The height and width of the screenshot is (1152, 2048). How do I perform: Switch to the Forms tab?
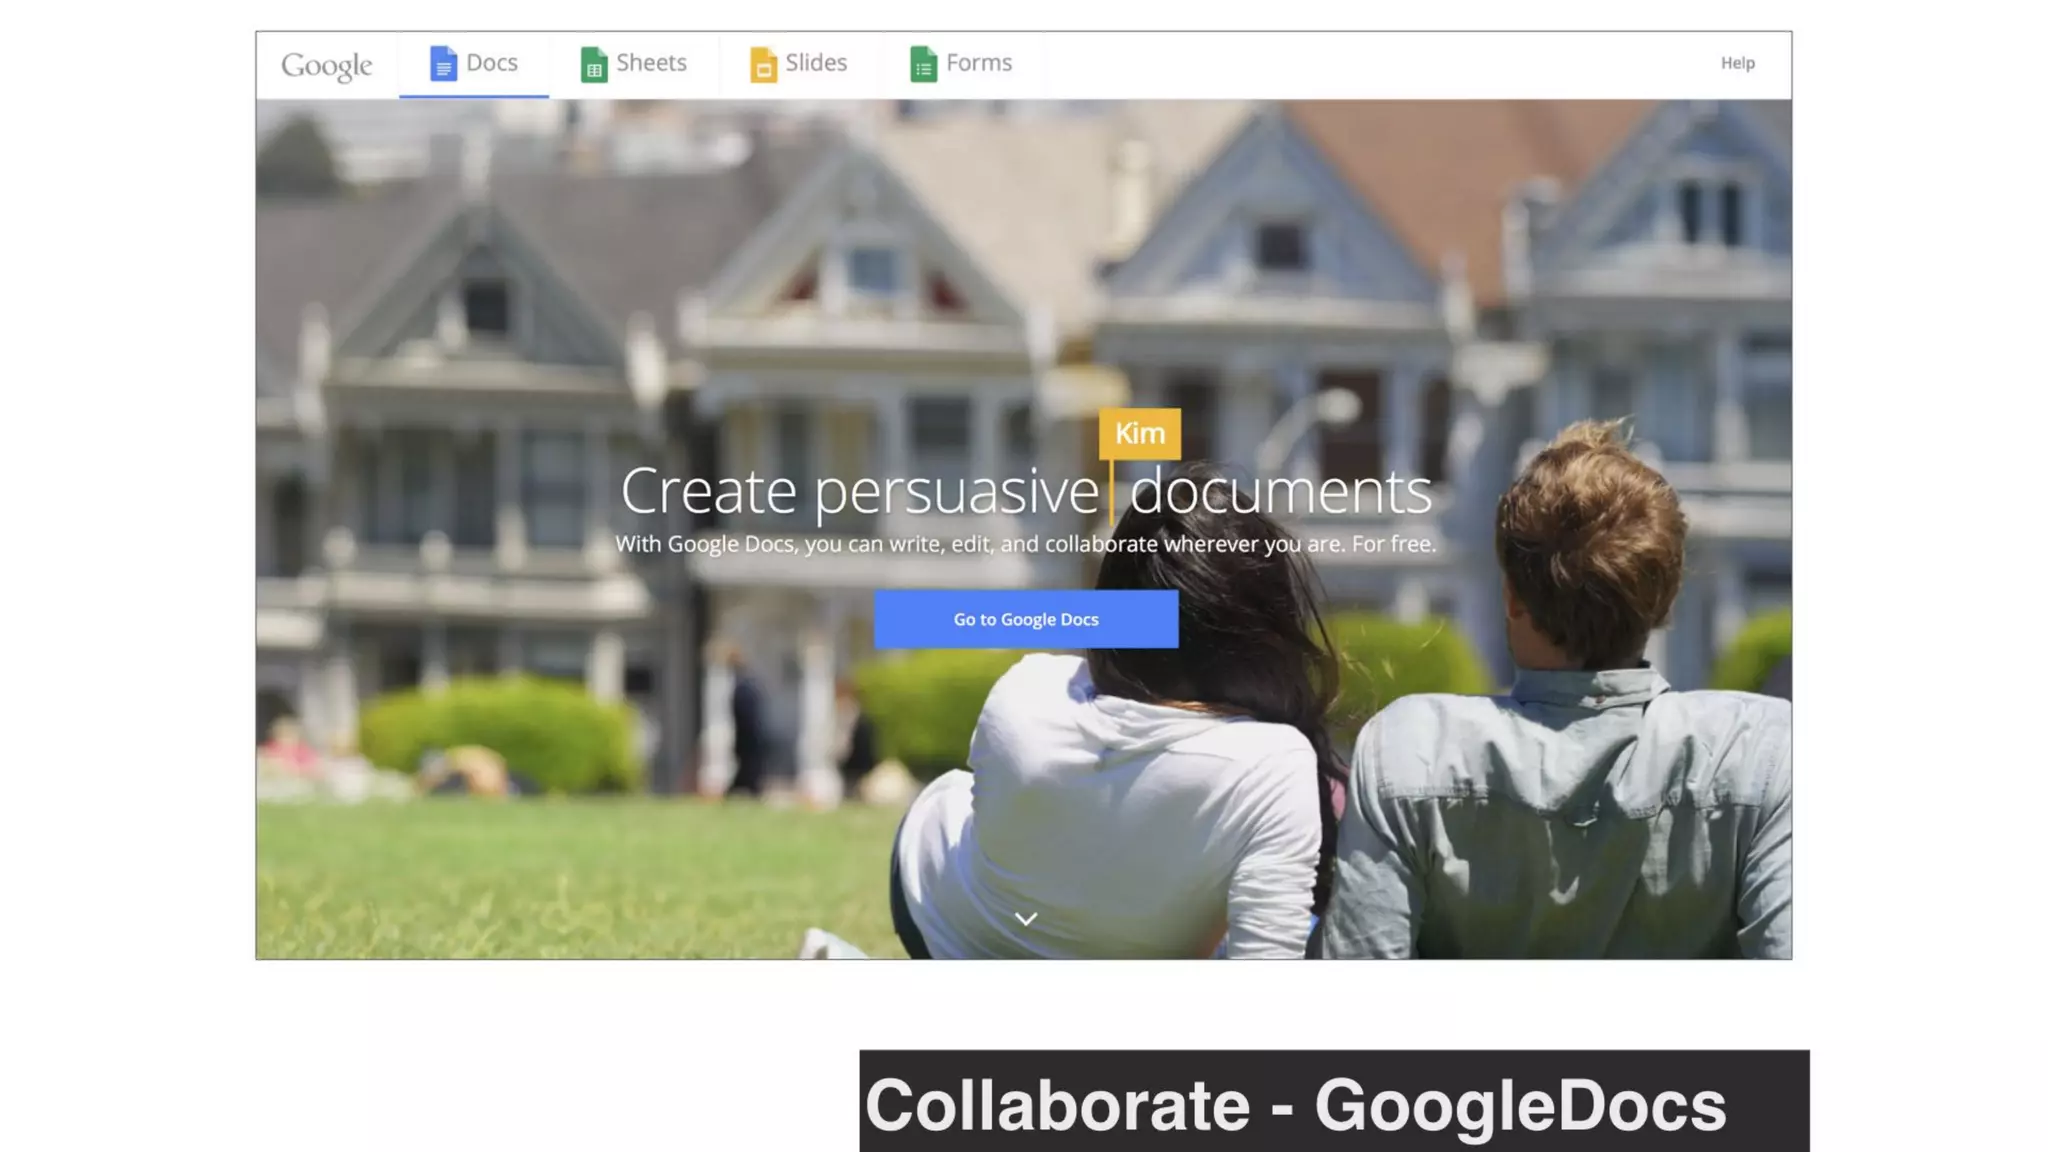click(979, 63)
